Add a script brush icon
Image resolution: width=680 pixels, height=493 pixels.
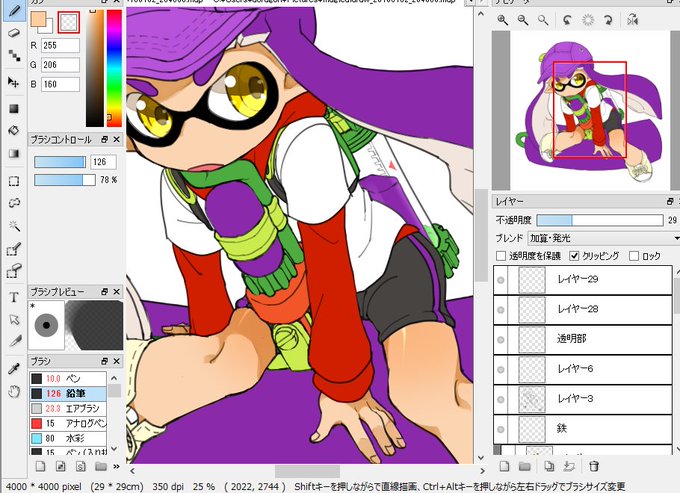pyautogui.click(x=81, y=467)
